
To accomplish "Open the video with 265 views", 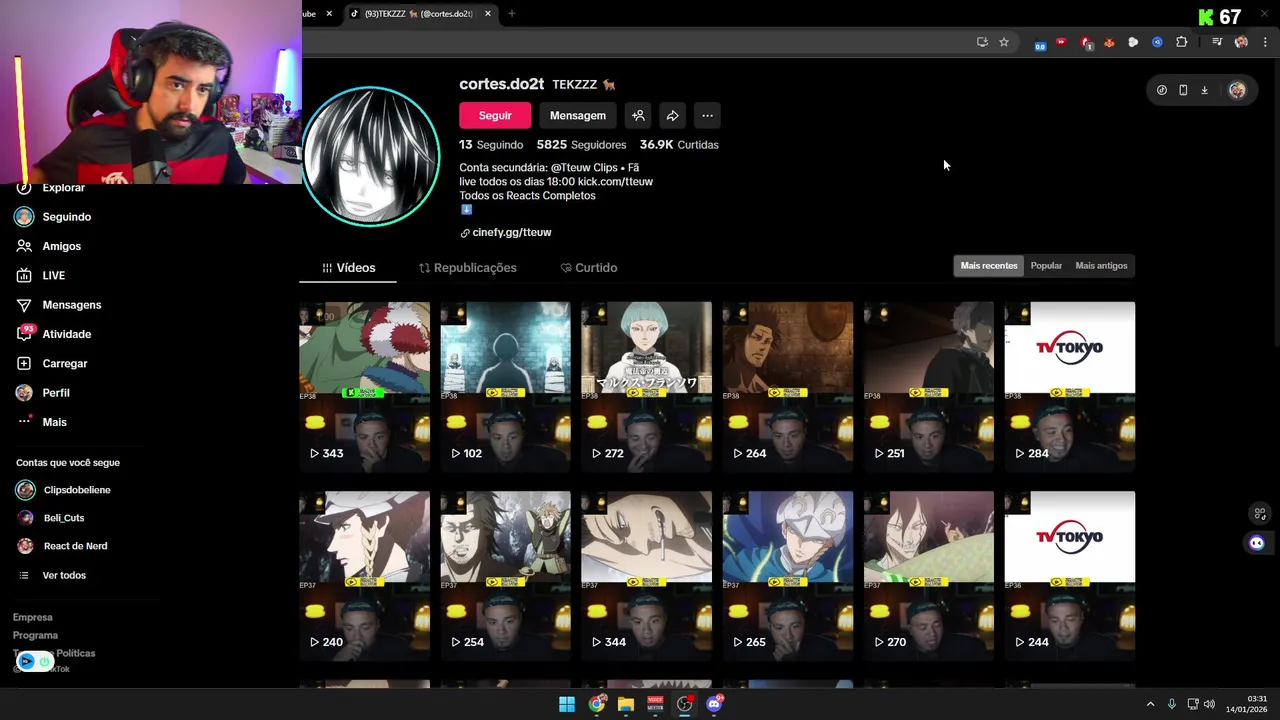I will [788, 575].
